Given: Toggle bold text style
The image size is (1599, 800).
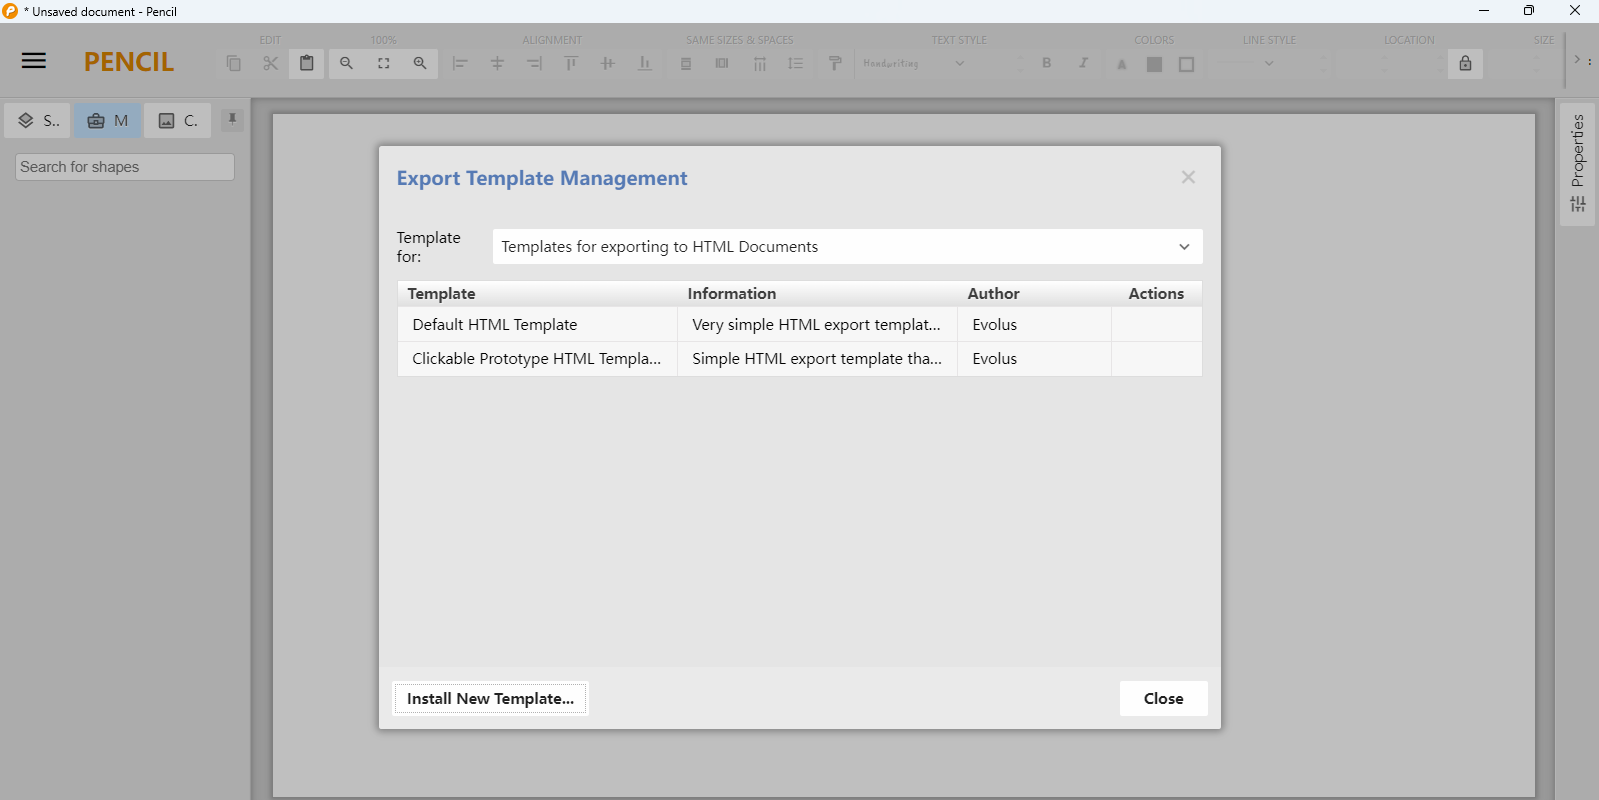Looking at the screenshot, I should tap(1046, 63).
